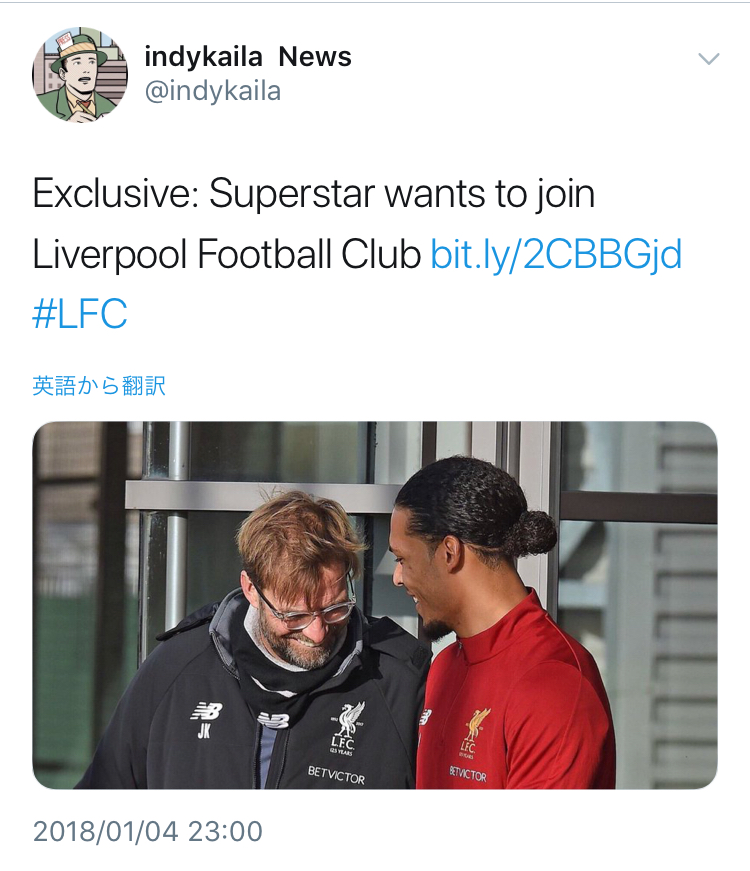Click the NB logo on the red top
750x871 pixels.
424,716
